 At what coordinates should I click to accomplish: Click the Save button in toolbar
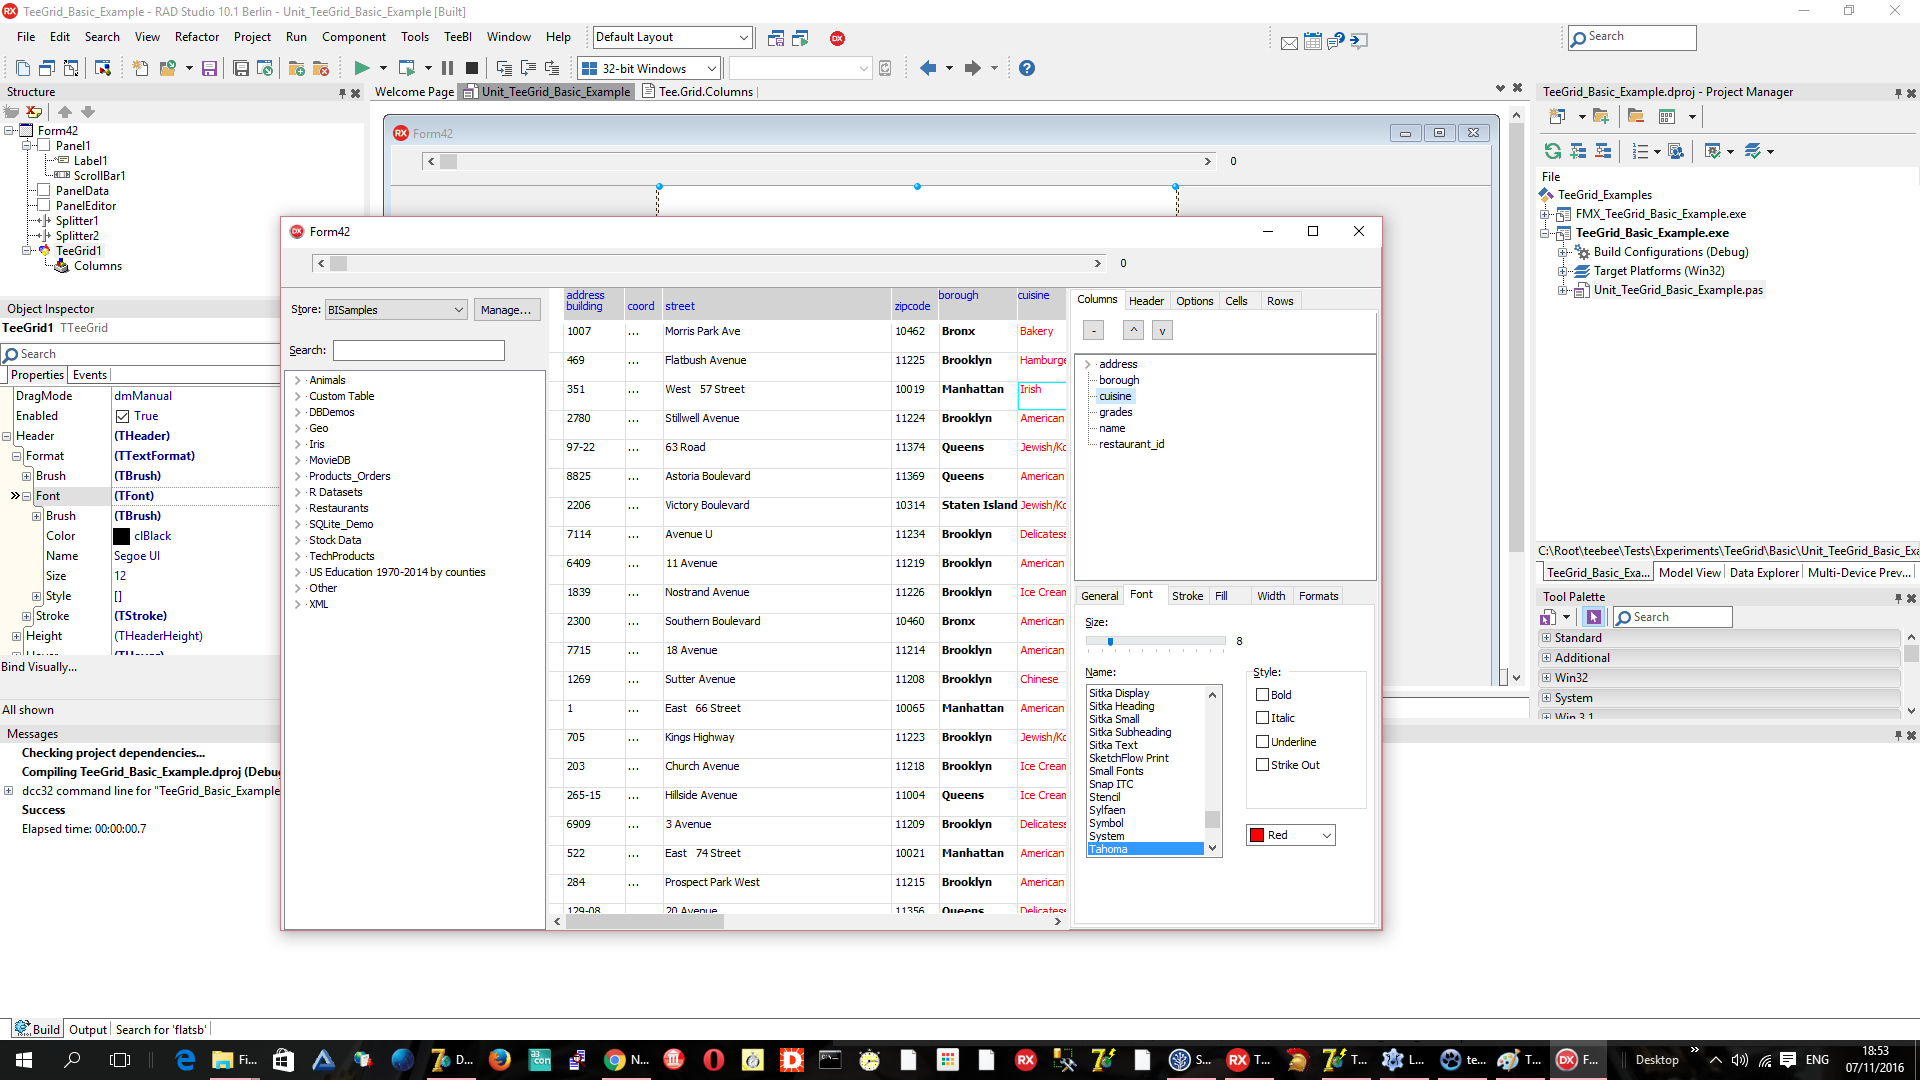click(208, 69)
